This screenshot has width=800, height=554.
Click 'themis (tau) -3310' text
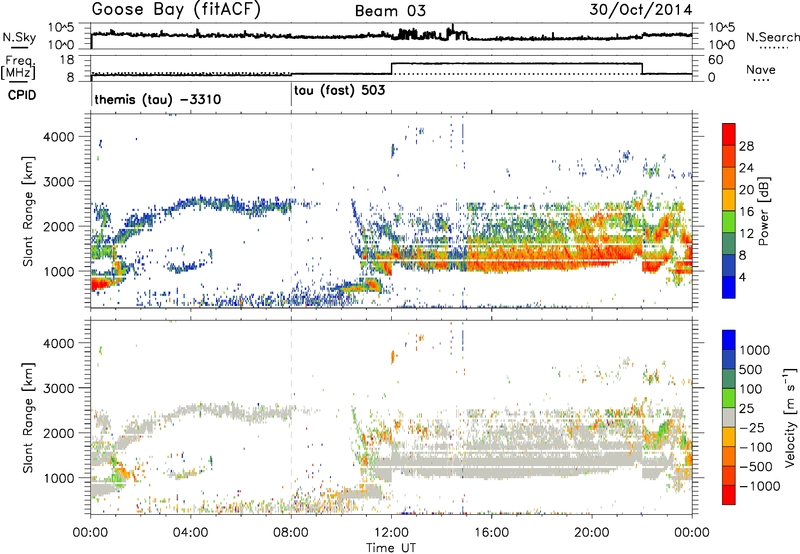[x=158, y=99]
